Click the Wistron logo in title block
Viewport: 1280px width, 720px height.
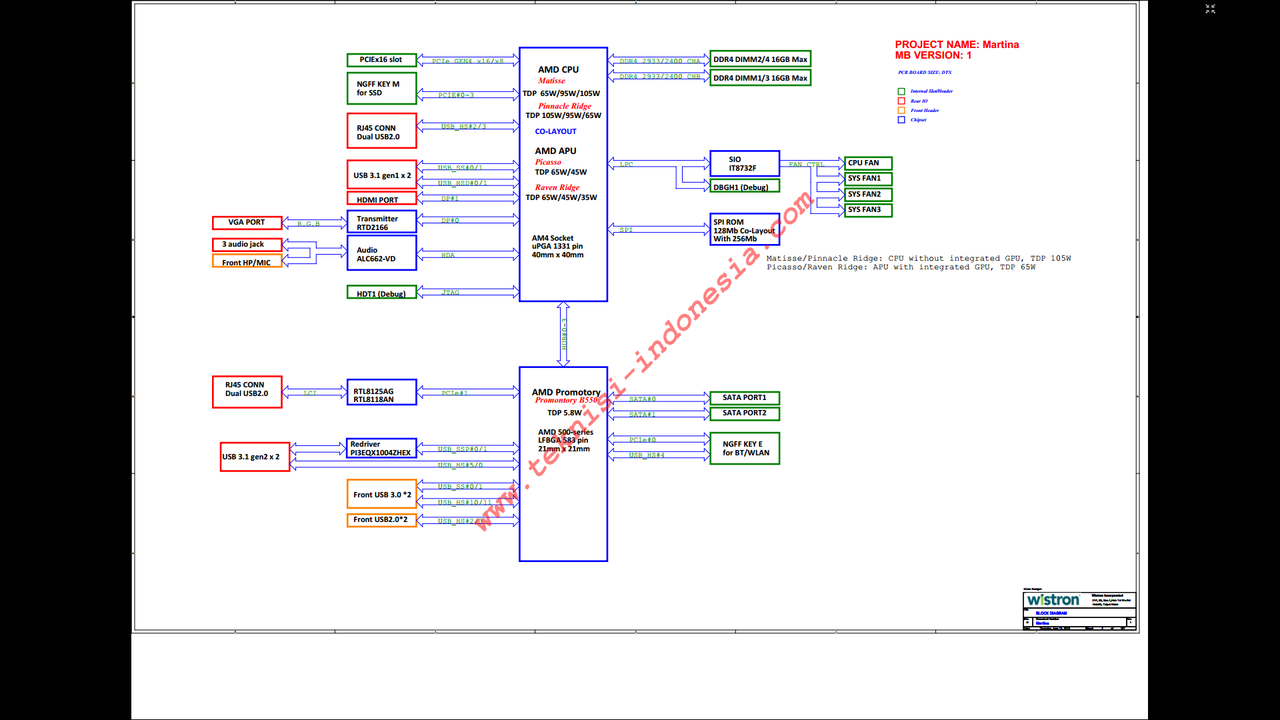1053,600
